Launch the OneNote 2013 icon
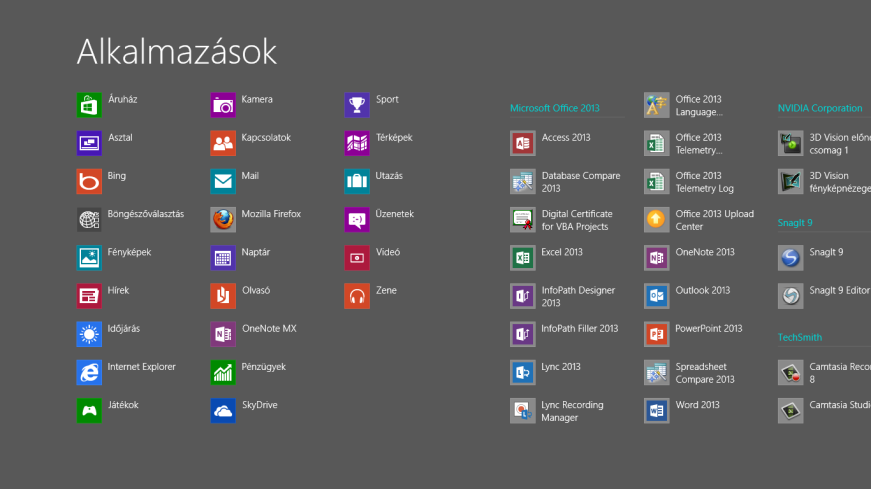The height and width of the screenshot is (489, 871). click(657, 258)
